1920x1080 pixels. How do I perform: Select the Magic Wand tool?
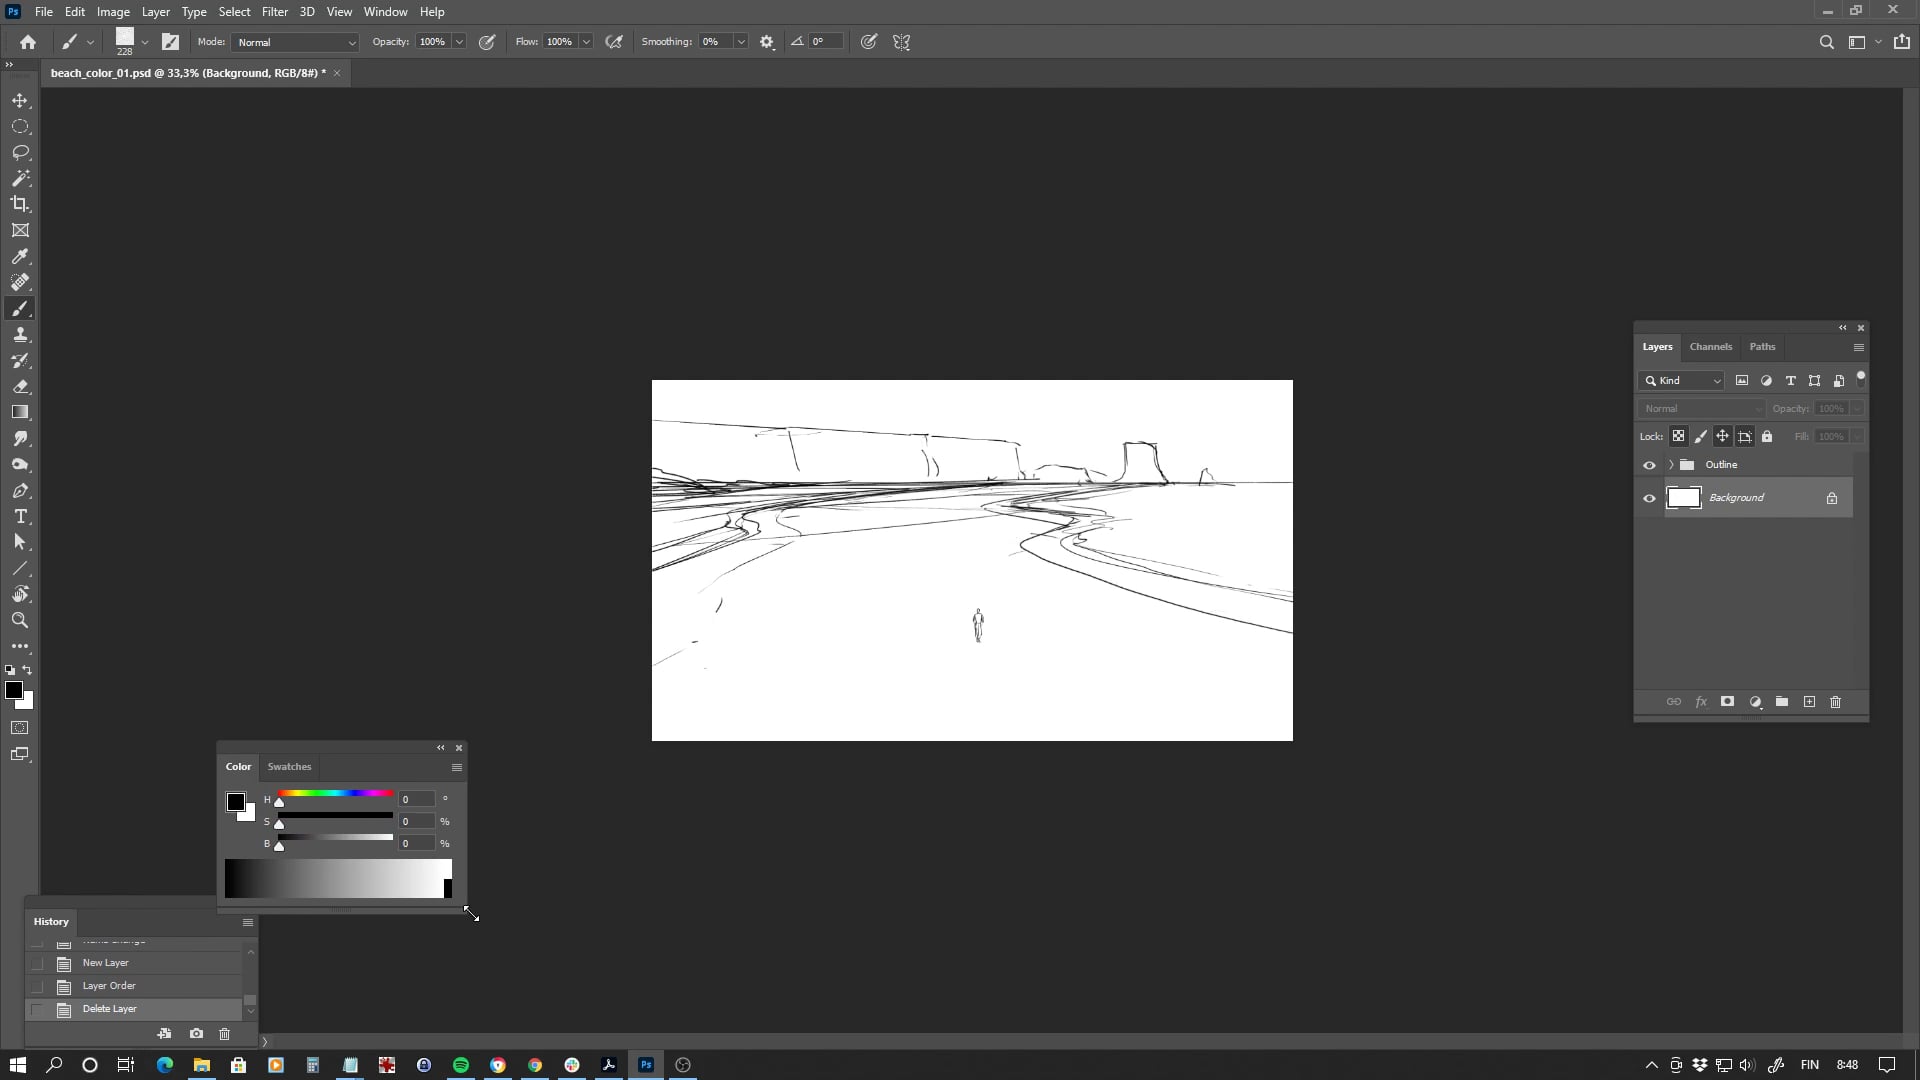tap(20, 179)
